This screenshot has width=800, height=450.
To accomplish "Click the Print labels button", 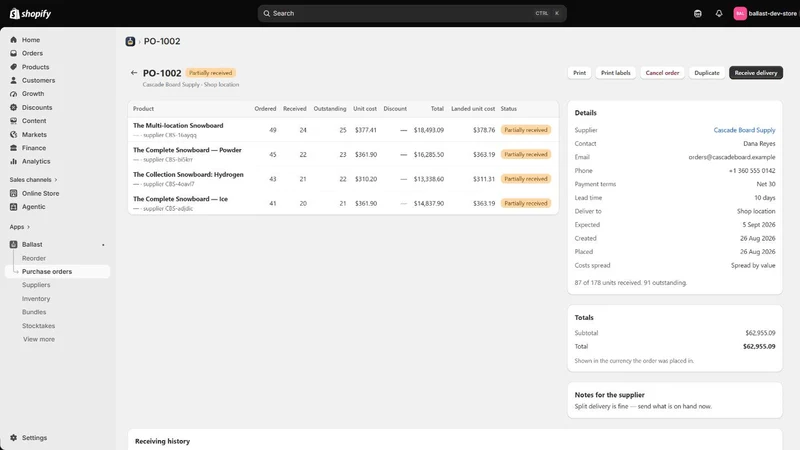I will coord(615,73).
